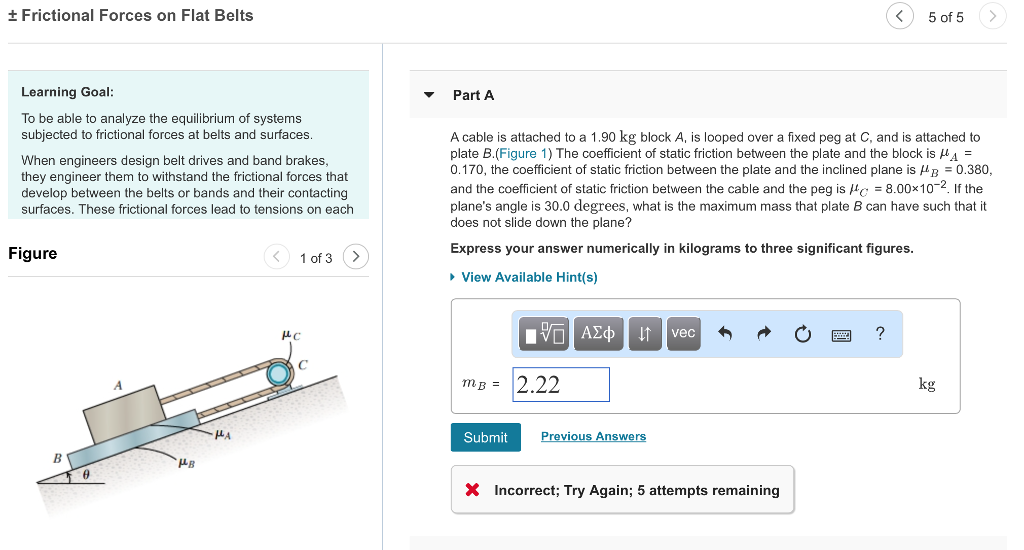Screen dimensions: 1024x550
Task: Go to the previous problem (5 of 5)
Action: 899,16
